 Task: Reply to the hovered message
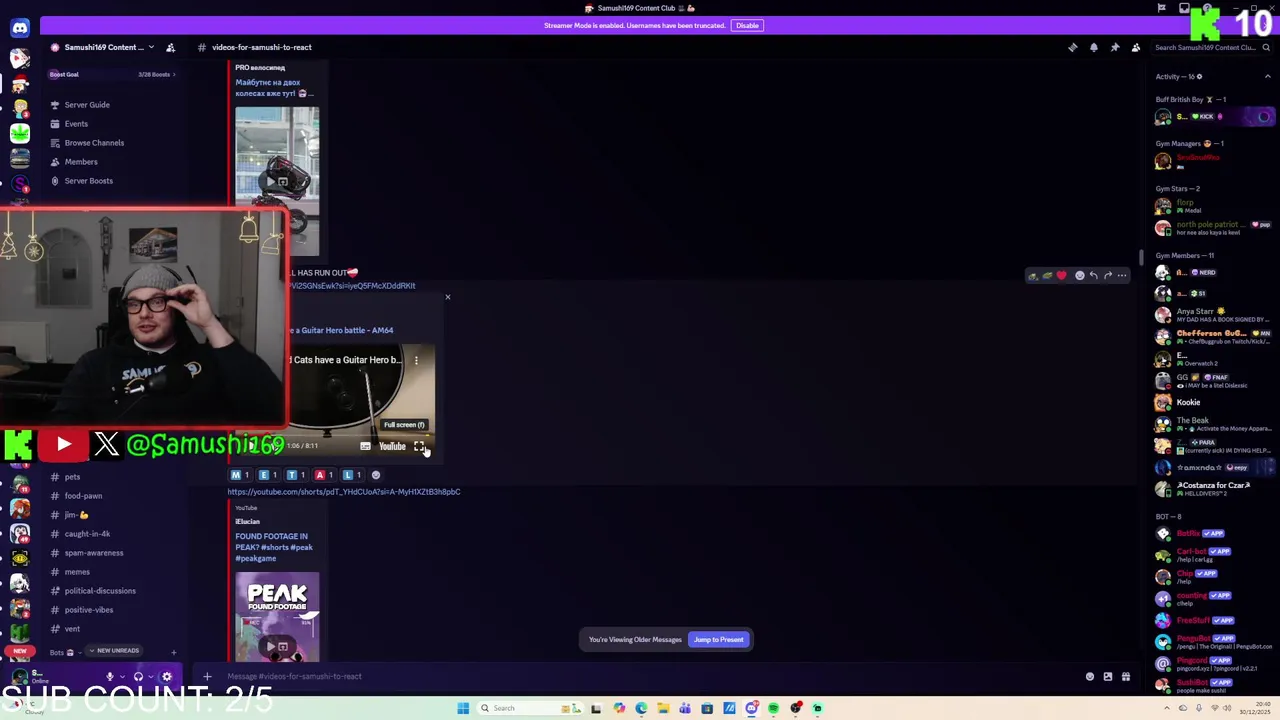coord(1093,275)
